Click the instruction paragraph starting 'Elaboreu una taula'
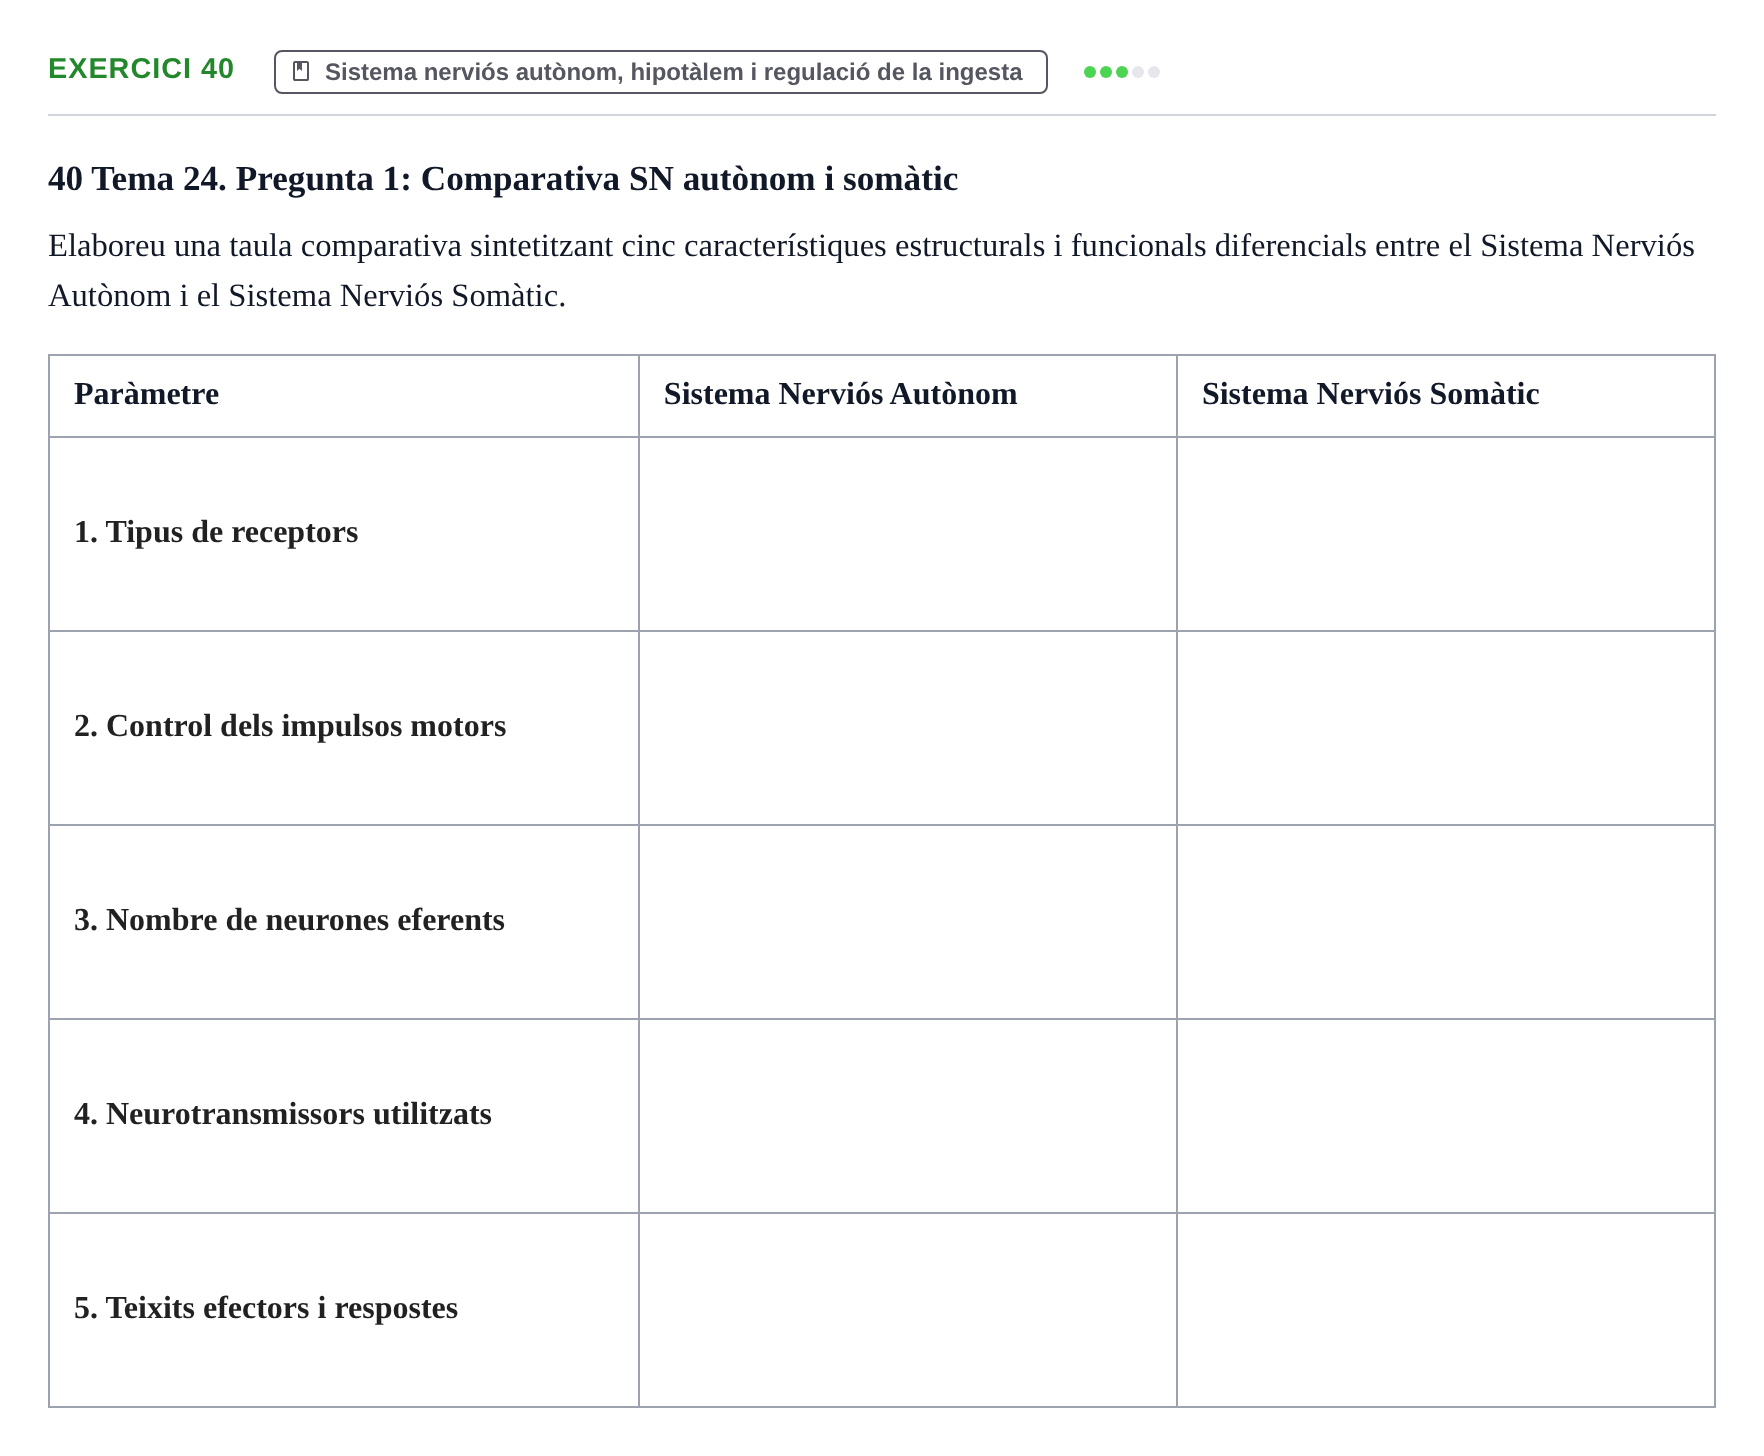1764x1456 pixels. (x=871, y=271)
